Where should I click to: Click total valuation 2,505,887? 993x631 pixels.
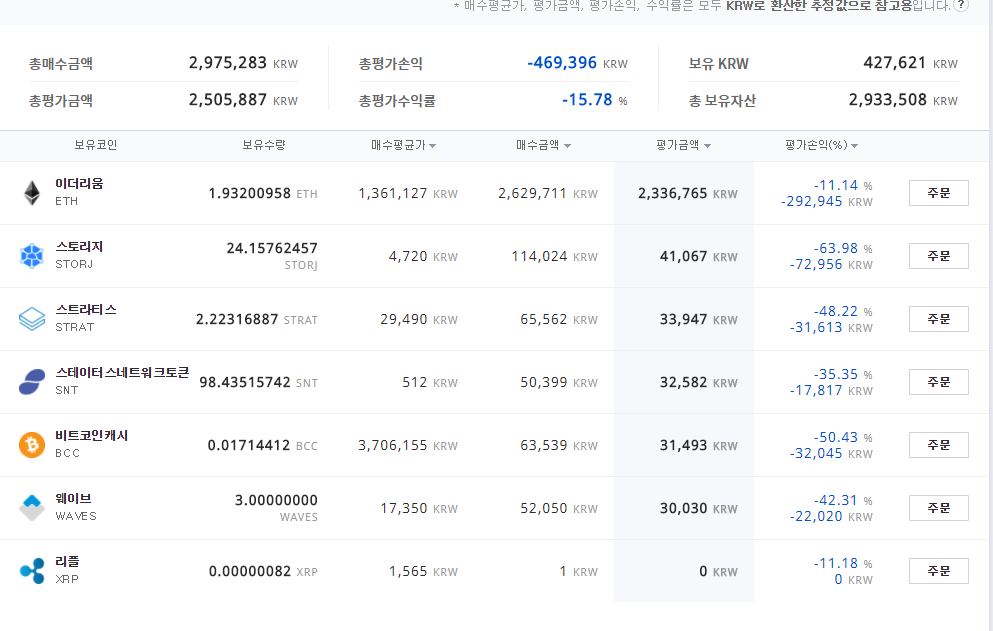(227, 99)
